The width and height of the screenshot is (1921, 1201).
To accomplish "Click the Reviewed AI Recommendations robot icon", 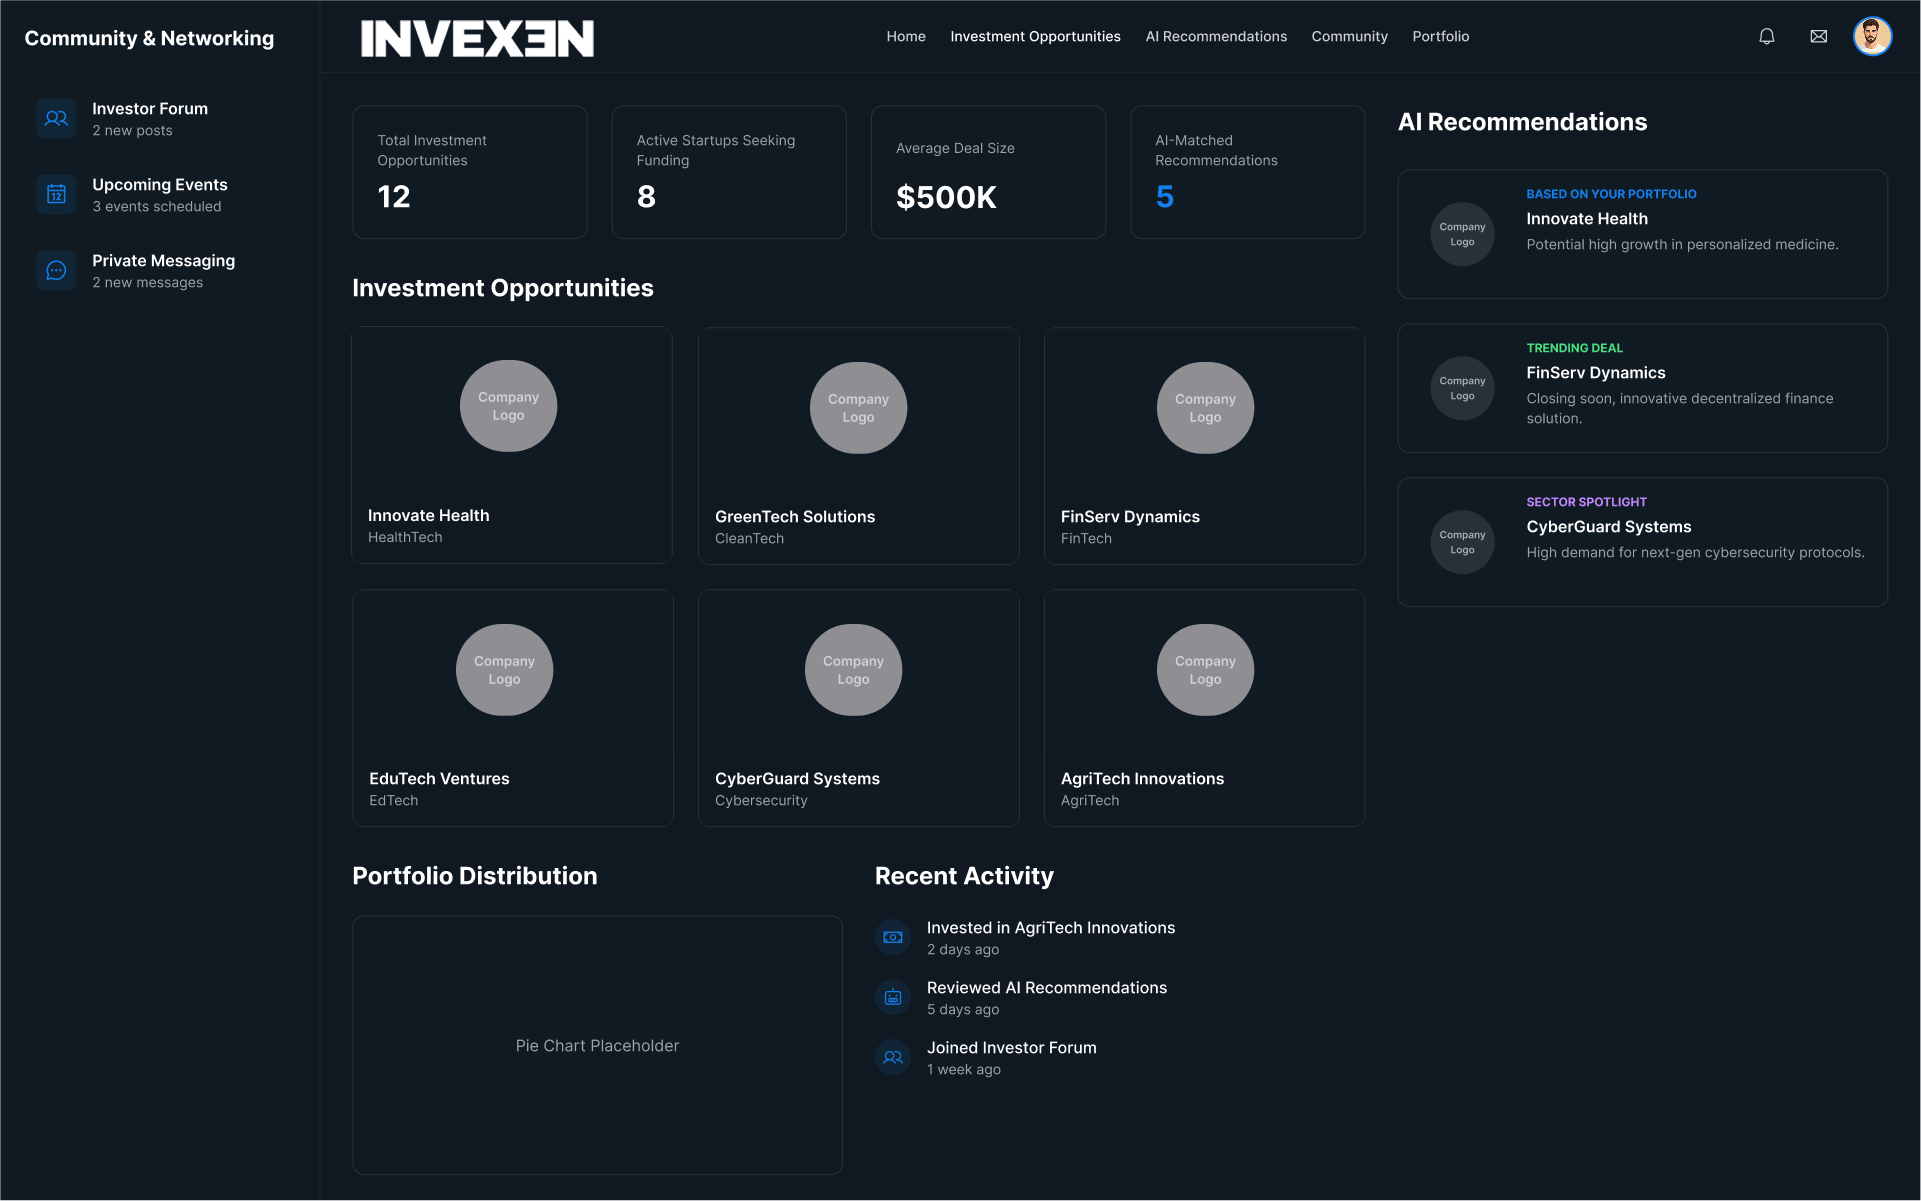I will (x=893, y=998).
